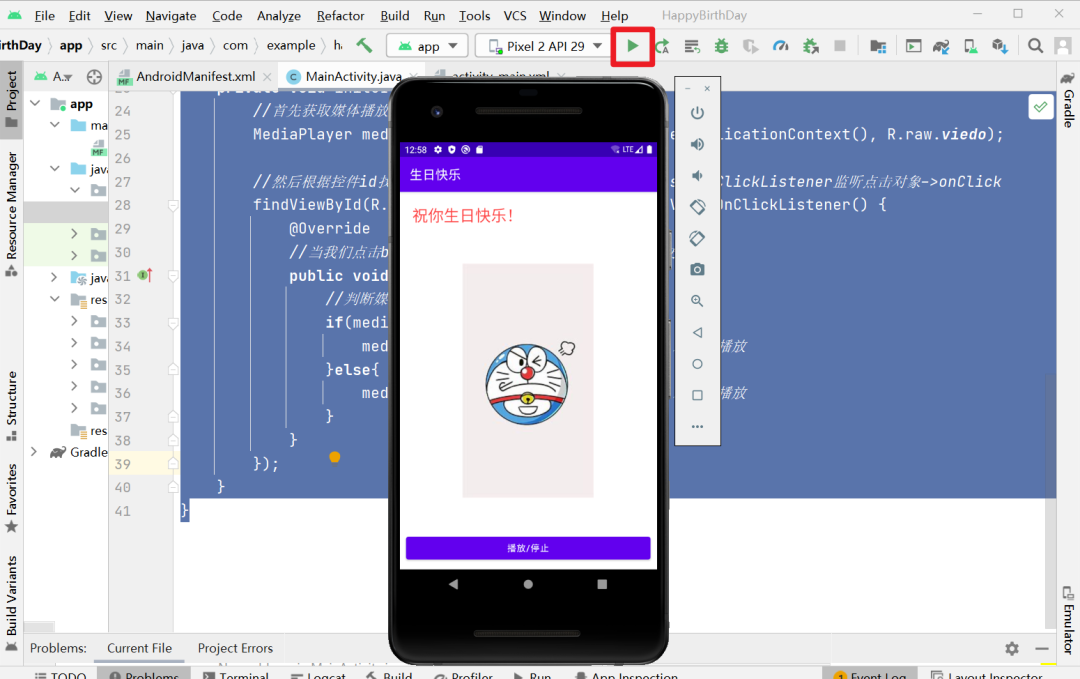The width and height of the screenshot is (1080, 679).
Task: Collapse the res folder tree node
Action: point(54,299)
